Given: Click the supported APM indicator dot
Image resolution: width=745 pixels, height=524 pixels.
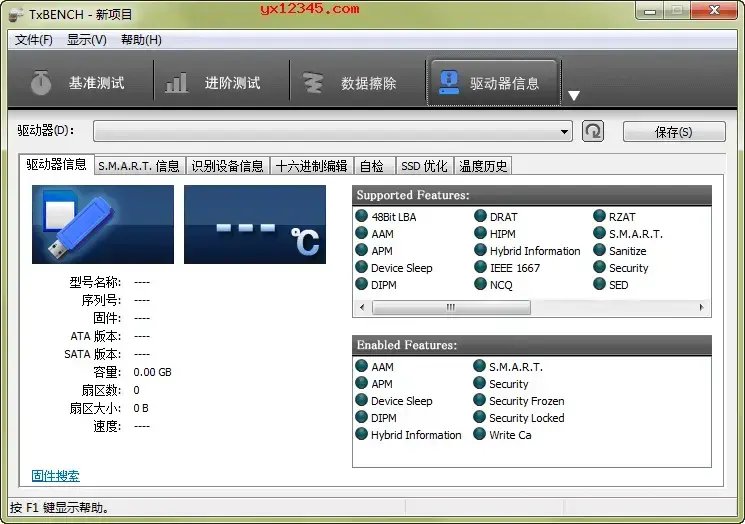Looking at the screenshot, I should pos(362,250).
